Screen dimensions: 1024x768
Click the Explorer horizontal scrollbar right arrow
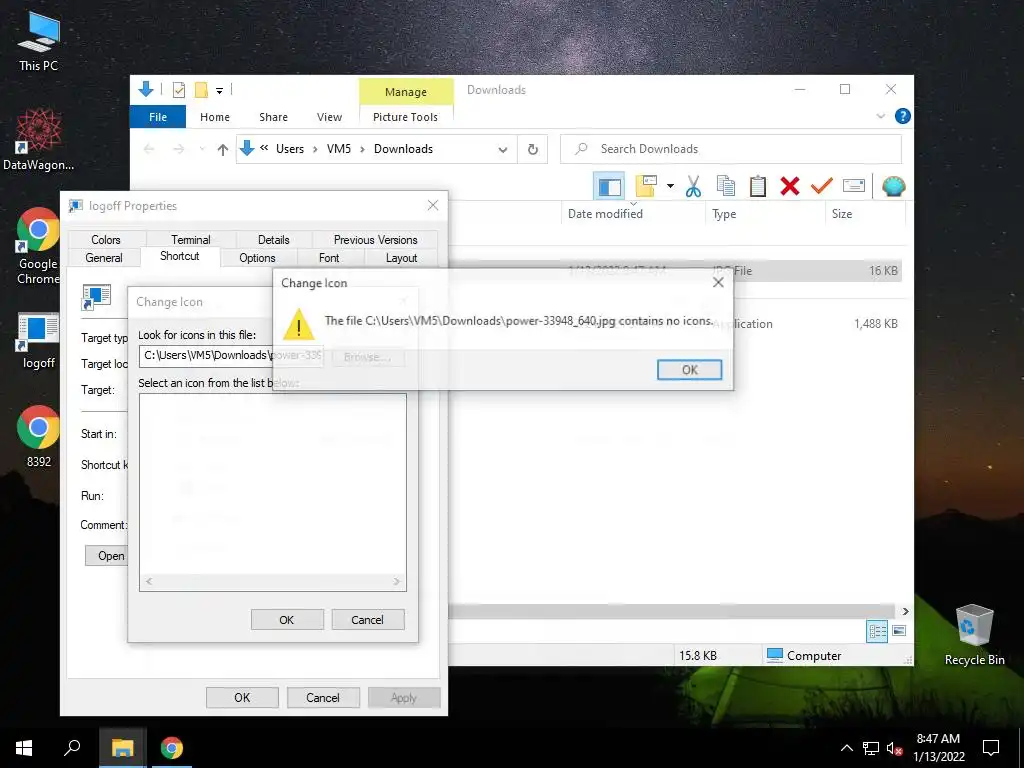pos(905,611)
